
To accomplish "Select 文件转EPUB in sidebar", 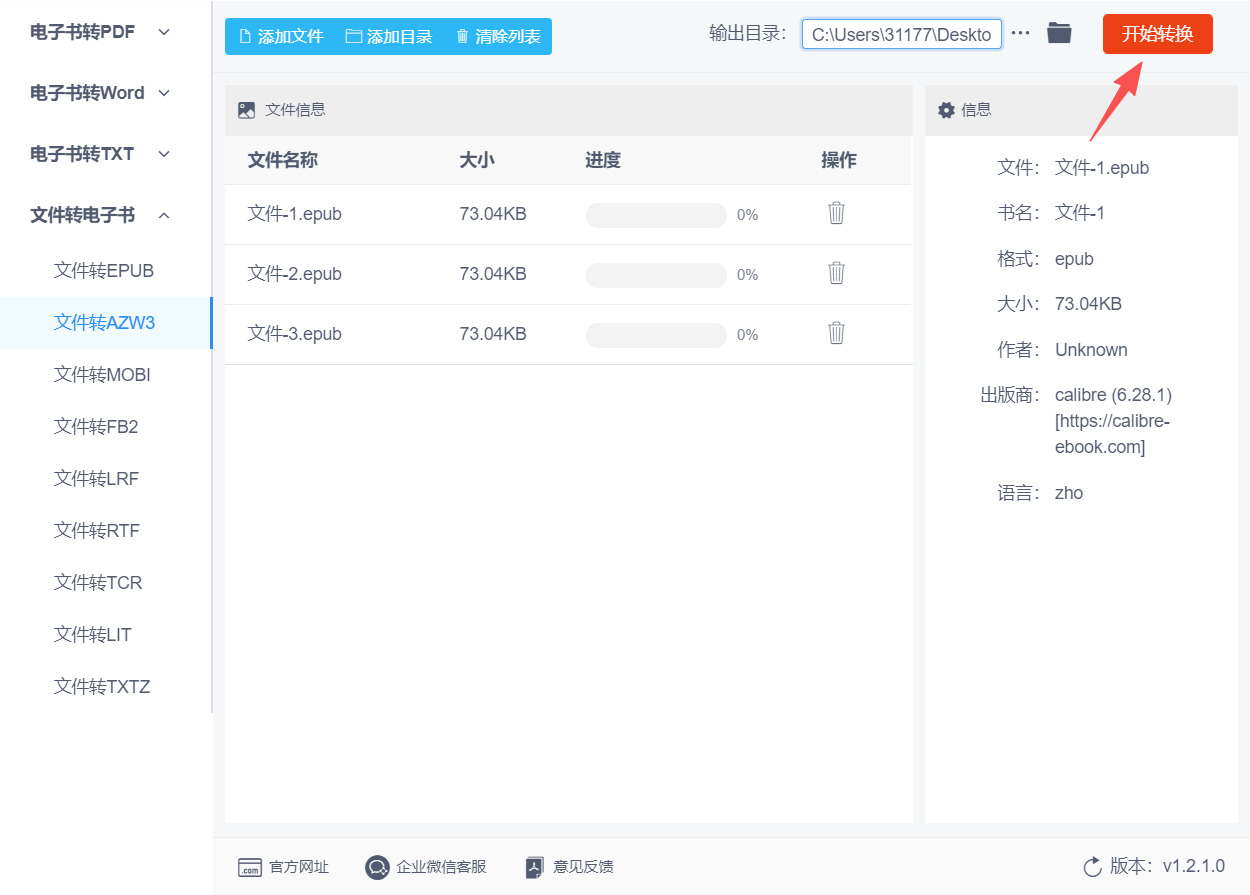I will (x=104, y=271).
